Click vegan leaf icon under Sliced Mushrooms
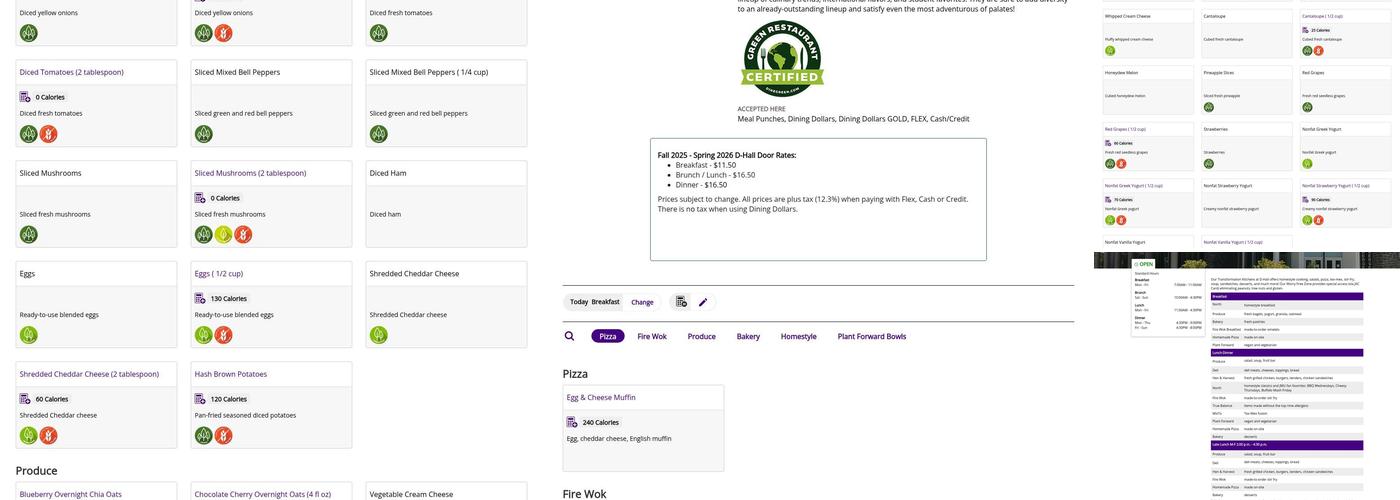1400x500 pixels. (x=29, y=234)
